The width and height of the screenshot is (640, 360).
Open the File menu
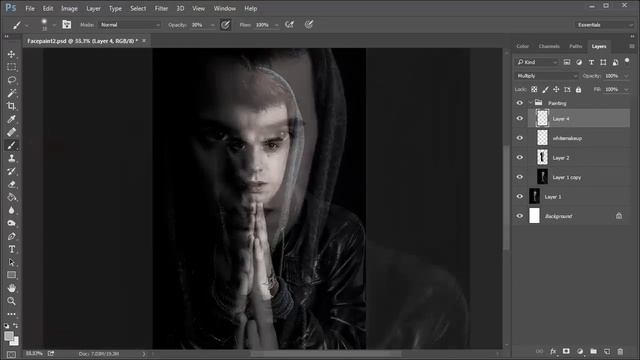[30, 8]
